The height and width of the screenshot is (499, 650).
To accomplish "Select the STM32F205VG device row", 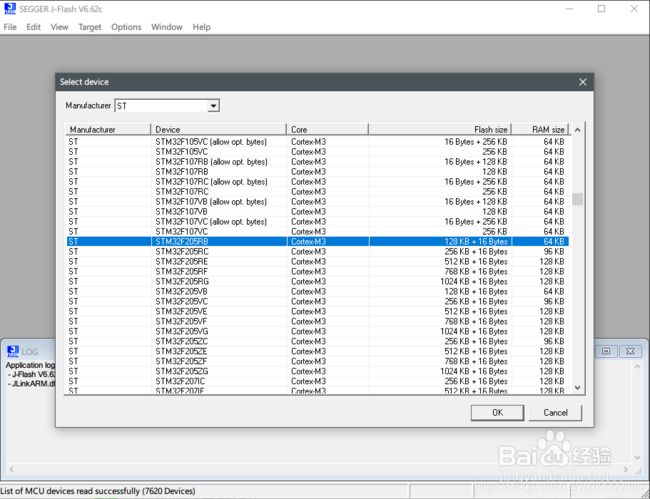I will click(318, 331).
